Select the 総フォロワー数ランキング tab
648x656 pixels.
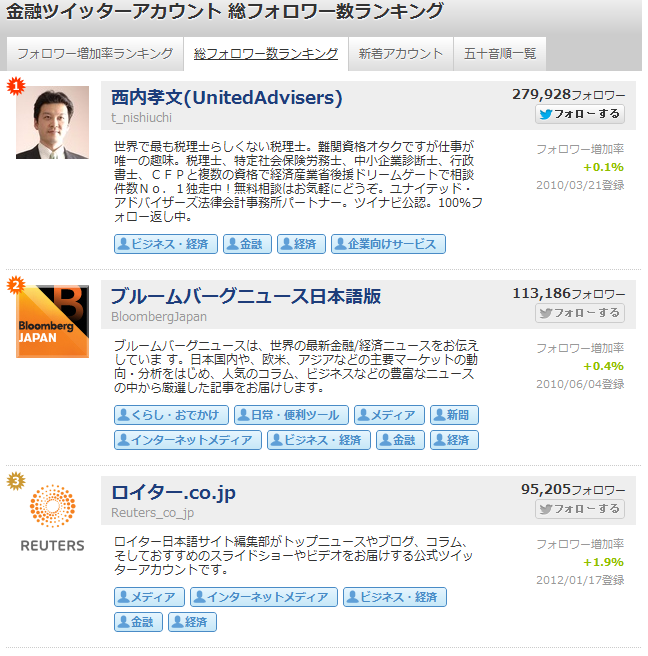[266, 54]
